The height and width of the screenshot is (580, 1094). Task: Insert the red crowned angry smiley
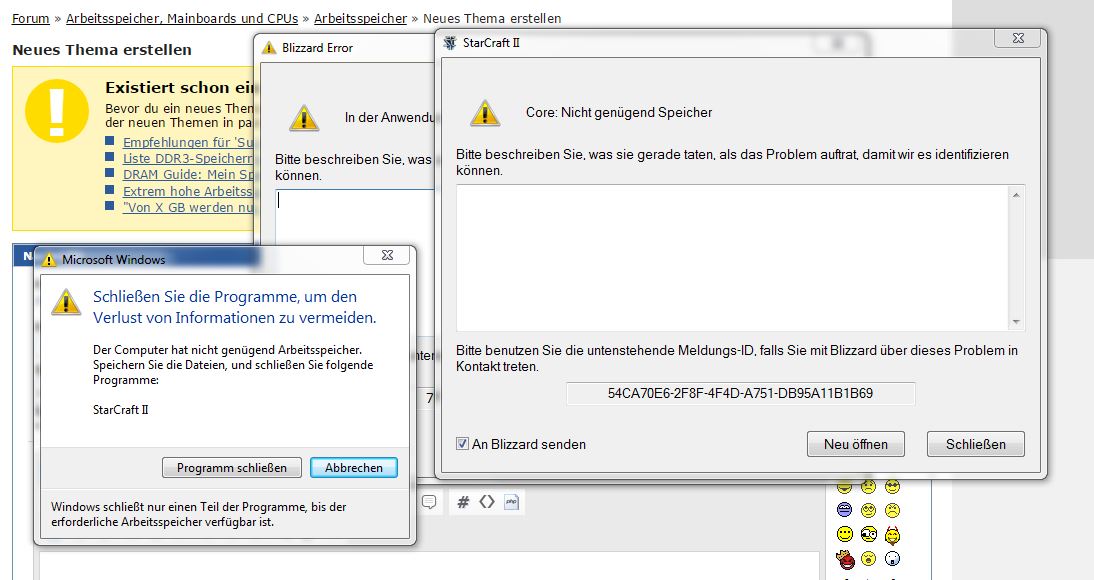(x=846, y=559)
